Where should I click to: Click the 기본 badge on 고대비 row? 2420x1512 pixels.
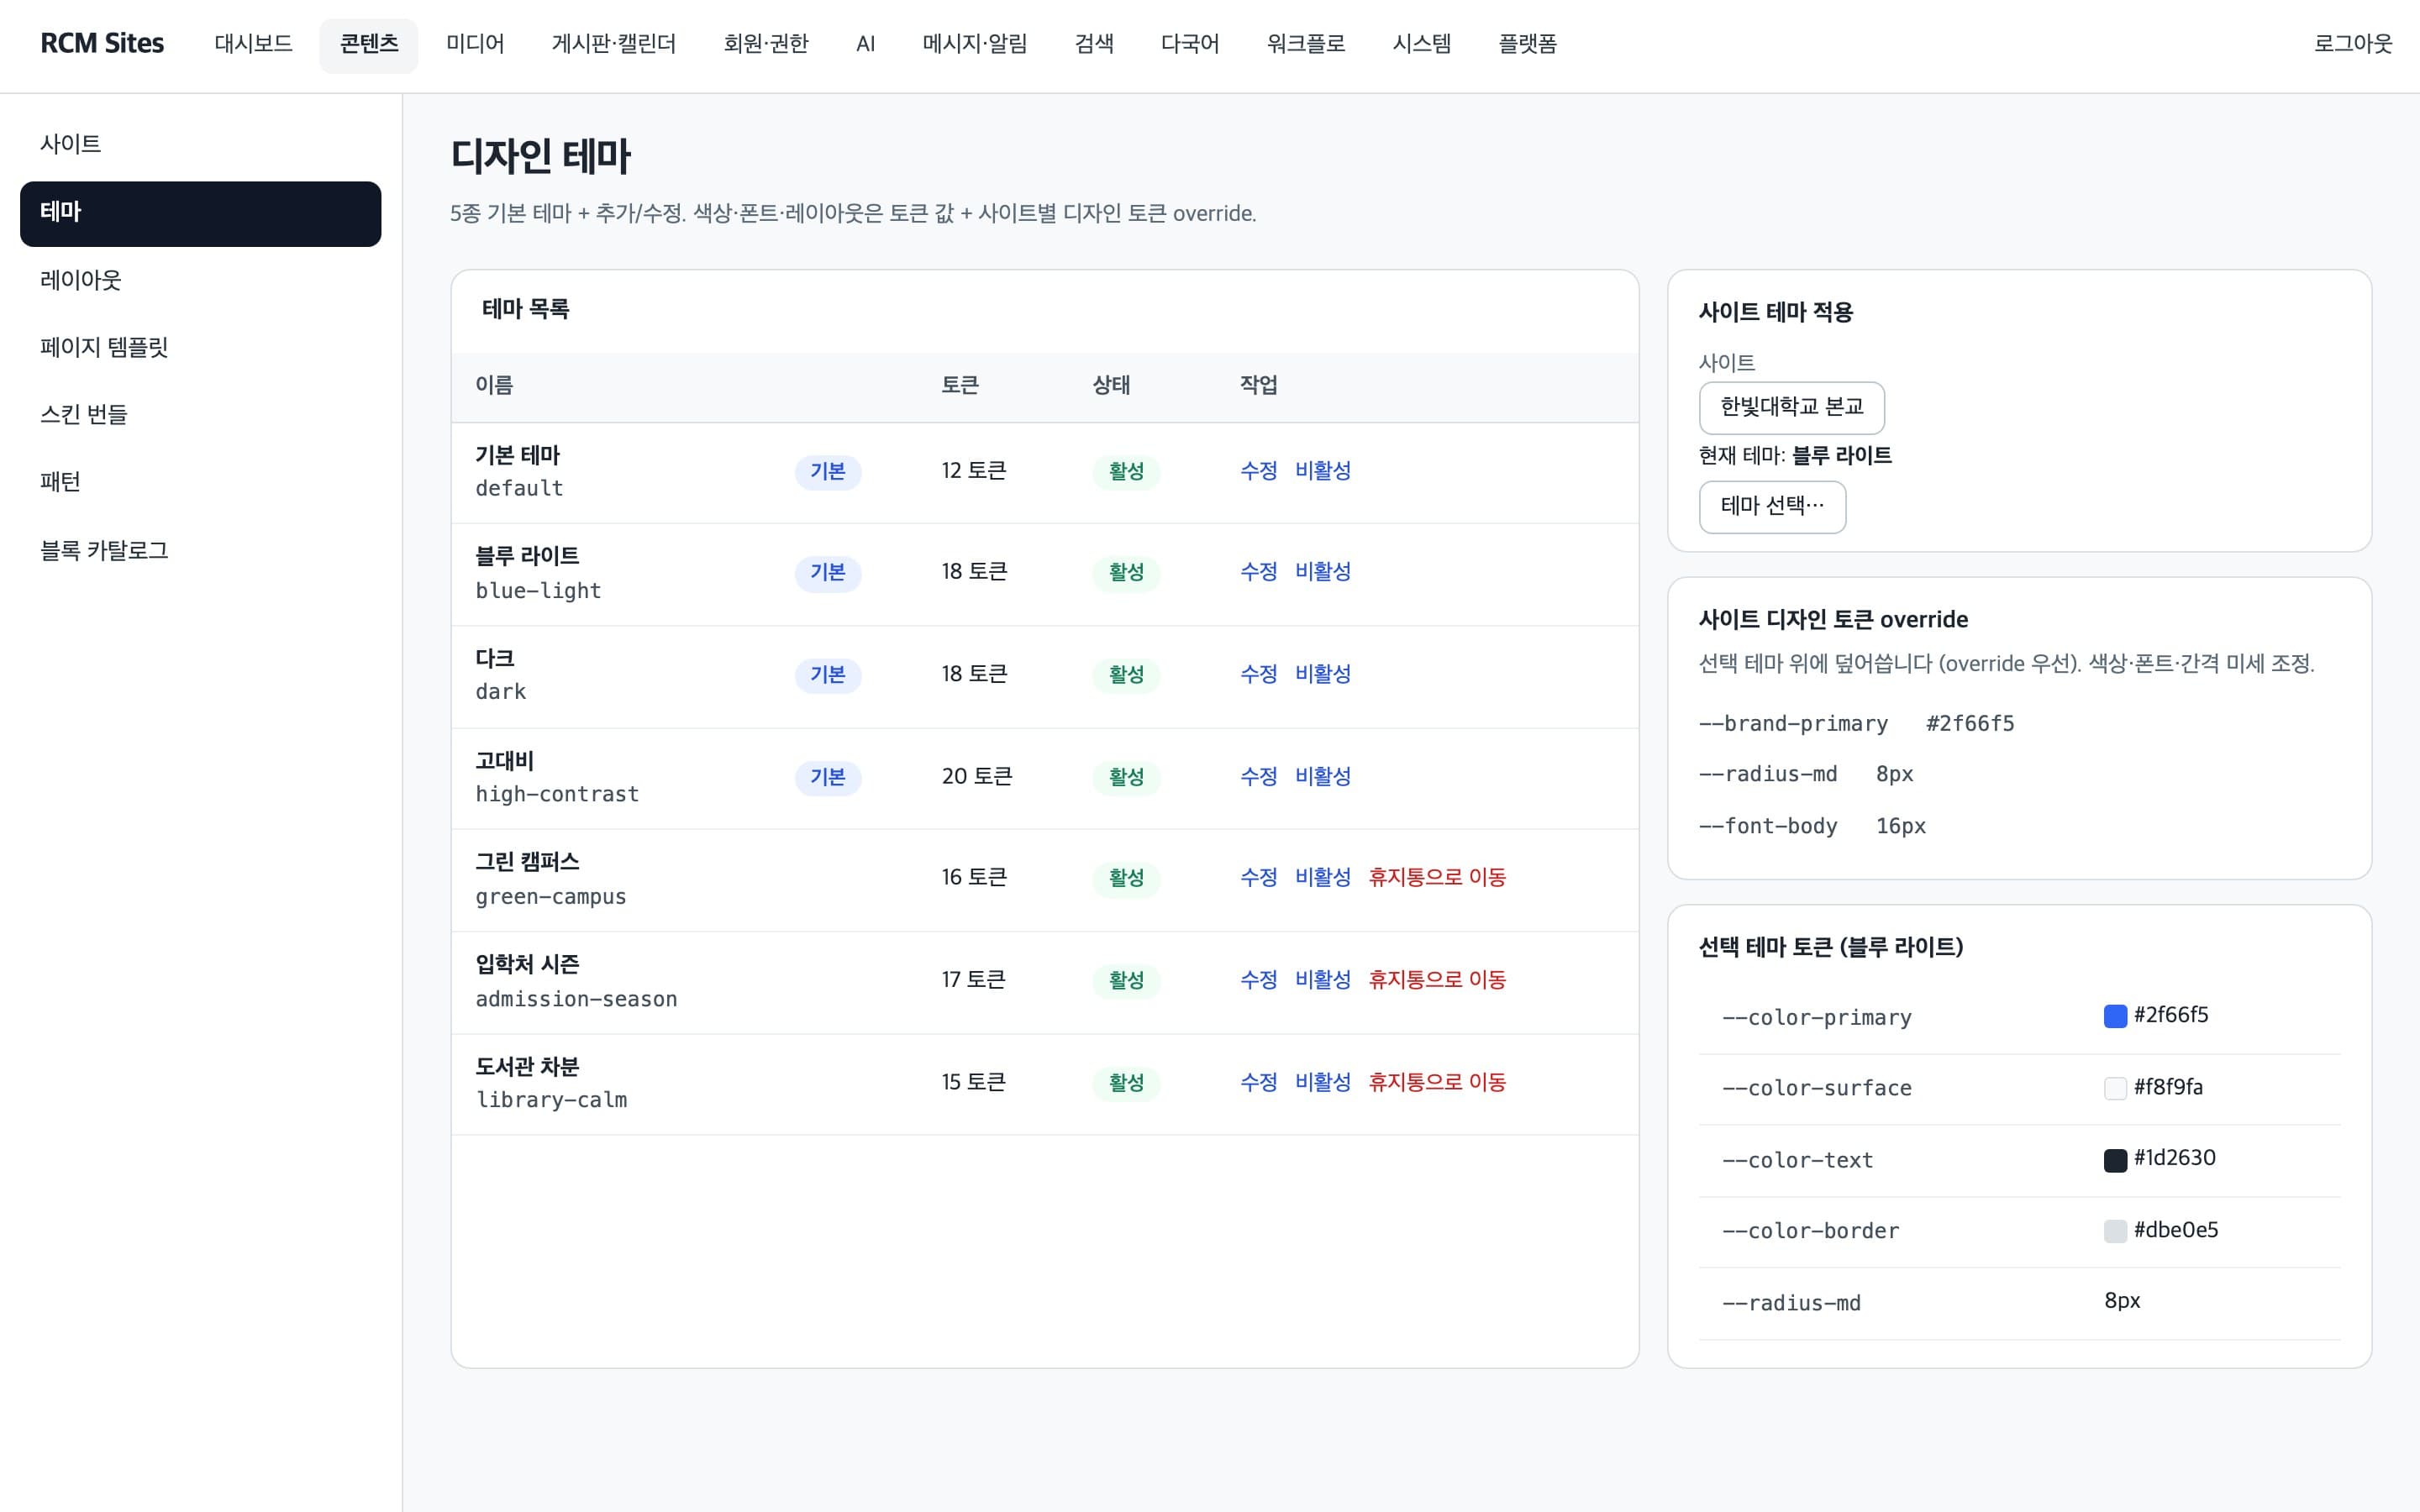(x=828, y=777)
